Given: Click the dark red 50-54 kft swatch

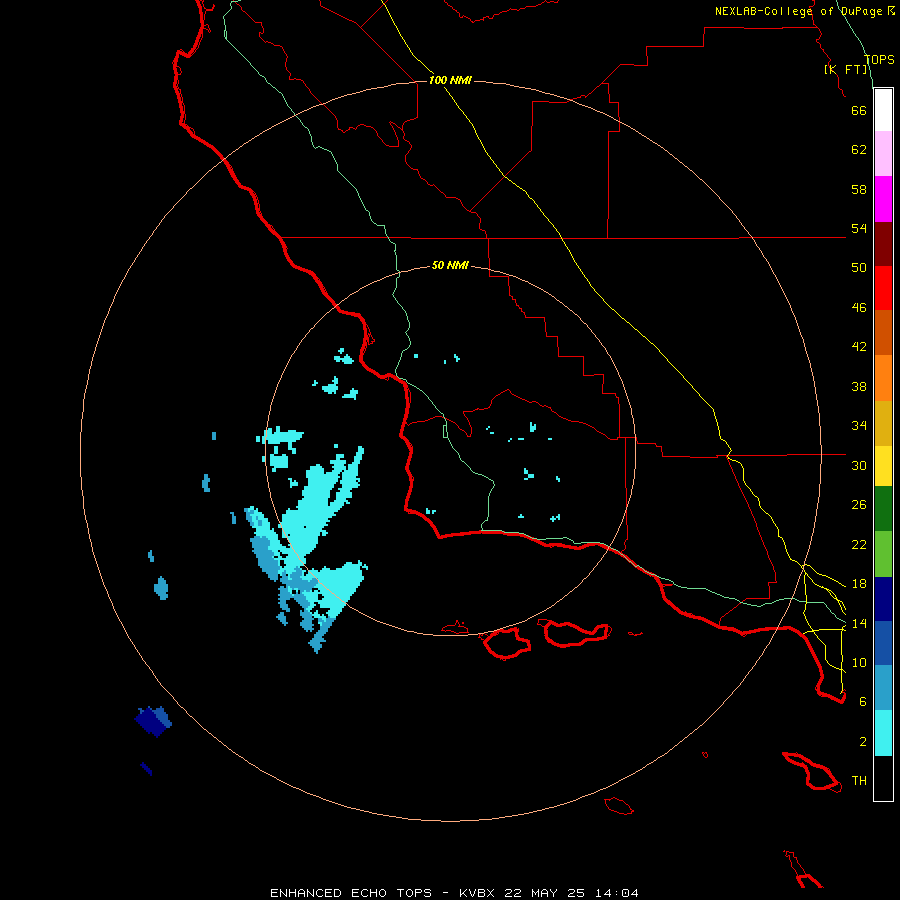Looking at the screenshot, I should [x=883, y=244].
